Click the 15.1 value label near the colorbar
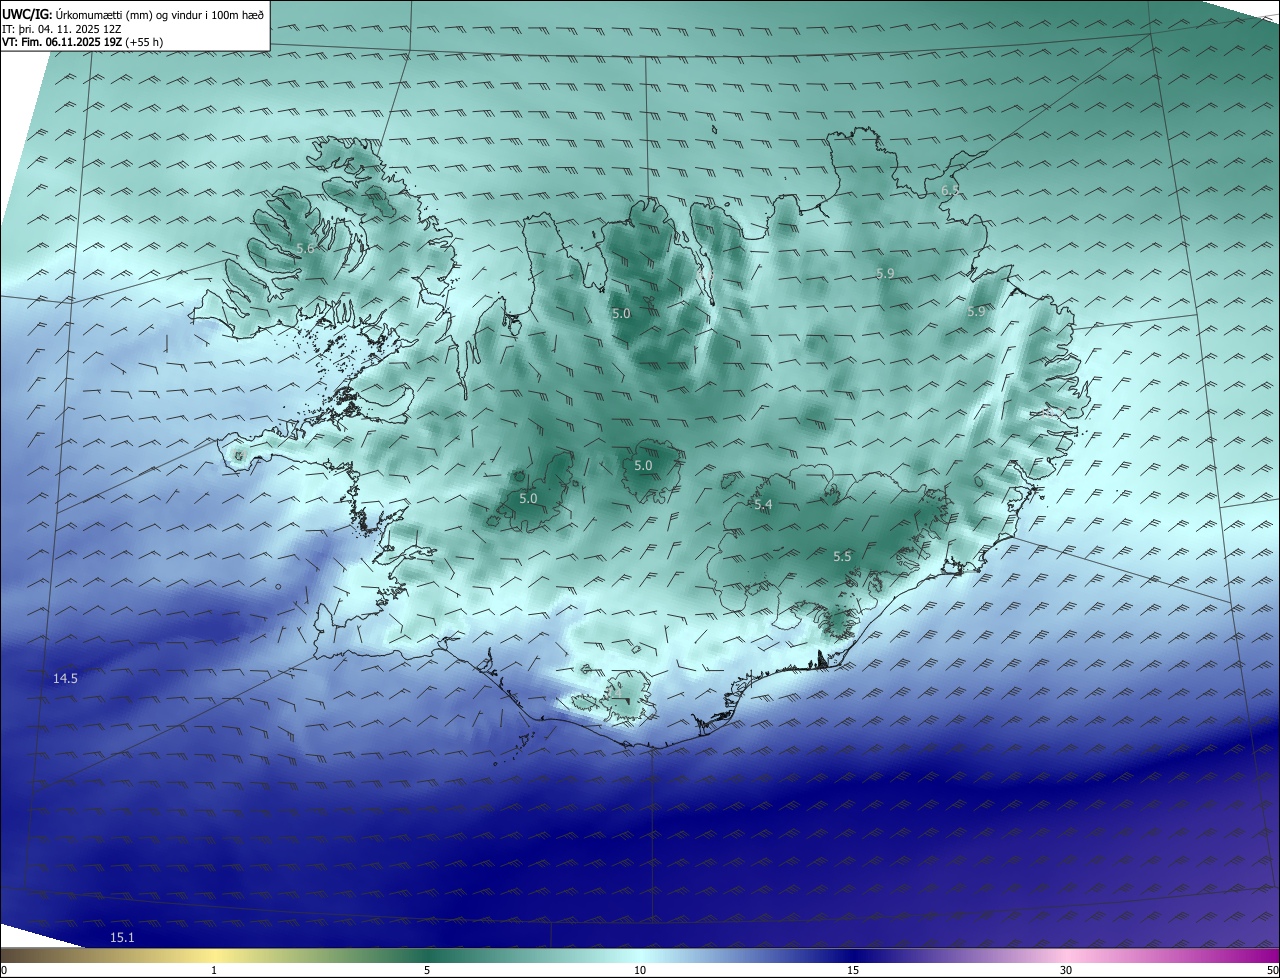 [x=122, y=937]
